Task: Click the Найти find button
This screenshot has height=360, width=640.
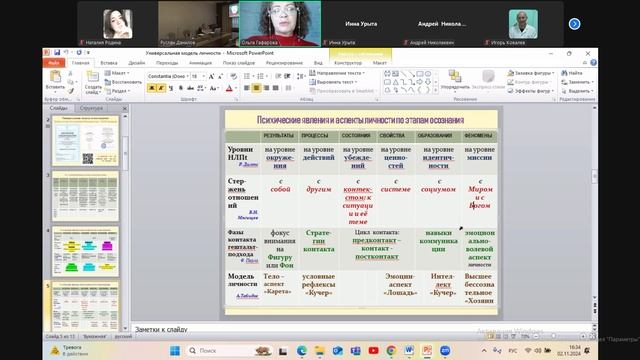Action: coord(572,73)
